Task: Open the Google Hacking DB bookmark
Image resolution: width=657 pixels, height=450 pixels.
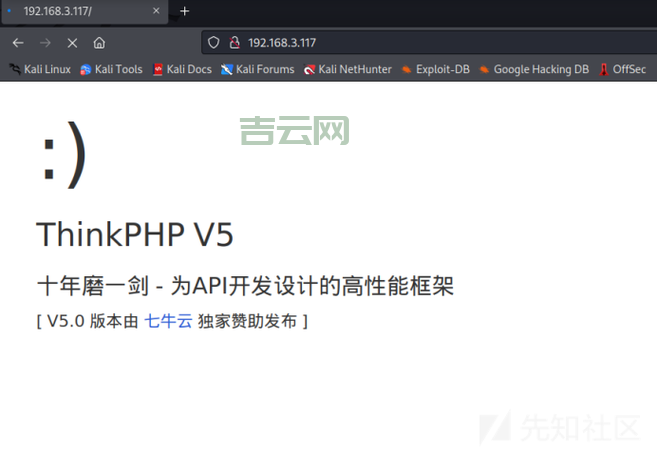Action: (534, 69)
